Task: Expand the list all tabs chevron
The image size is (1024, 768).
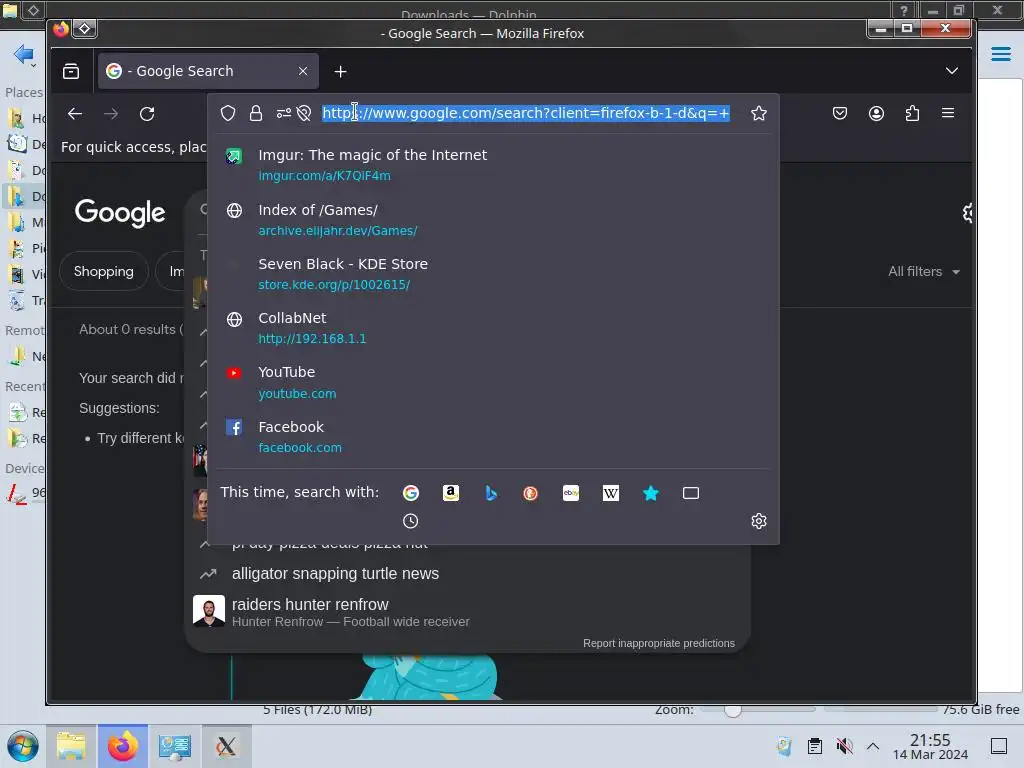Action: click(x=952, y=71)
